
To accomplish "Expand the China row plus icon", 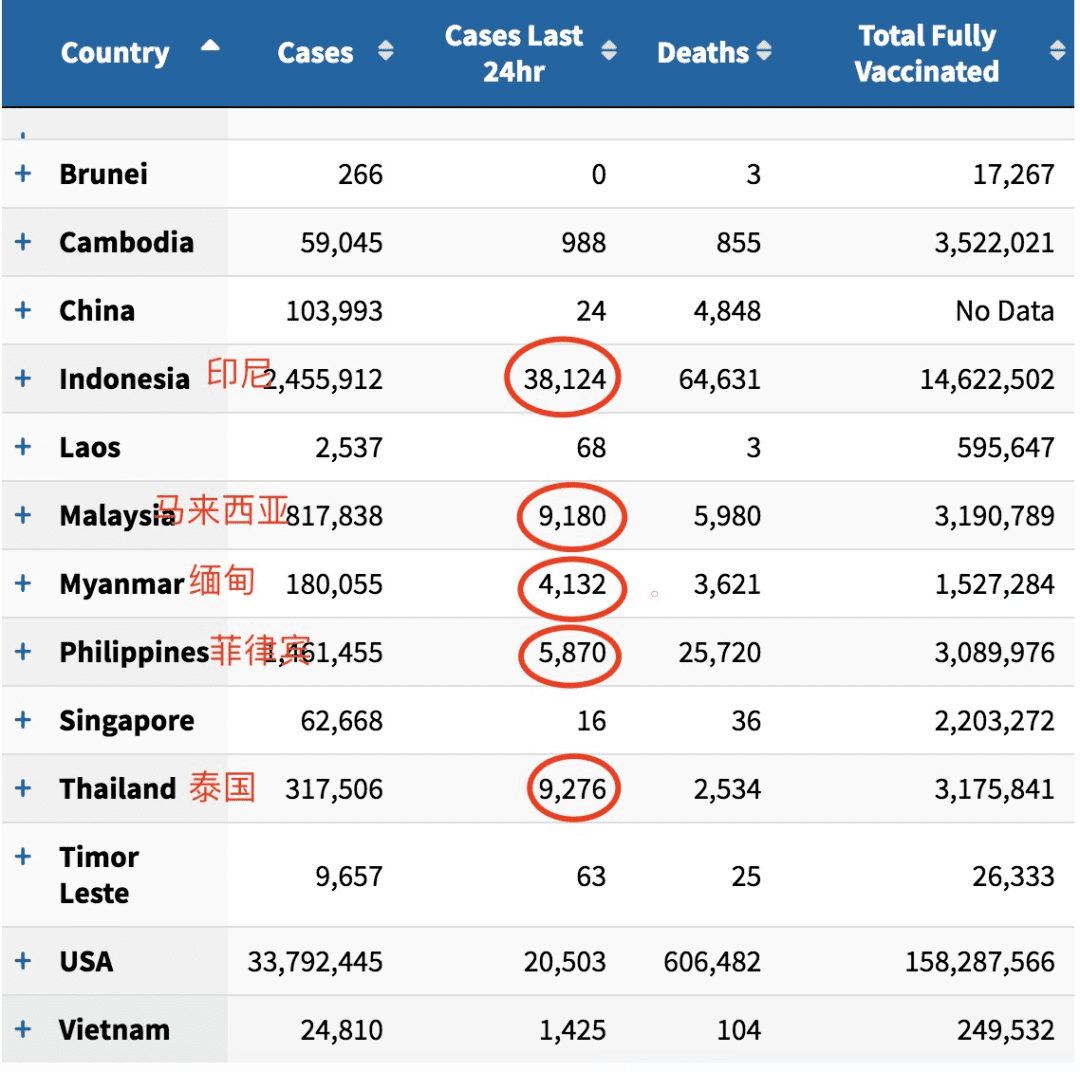I will pos(23,310).
